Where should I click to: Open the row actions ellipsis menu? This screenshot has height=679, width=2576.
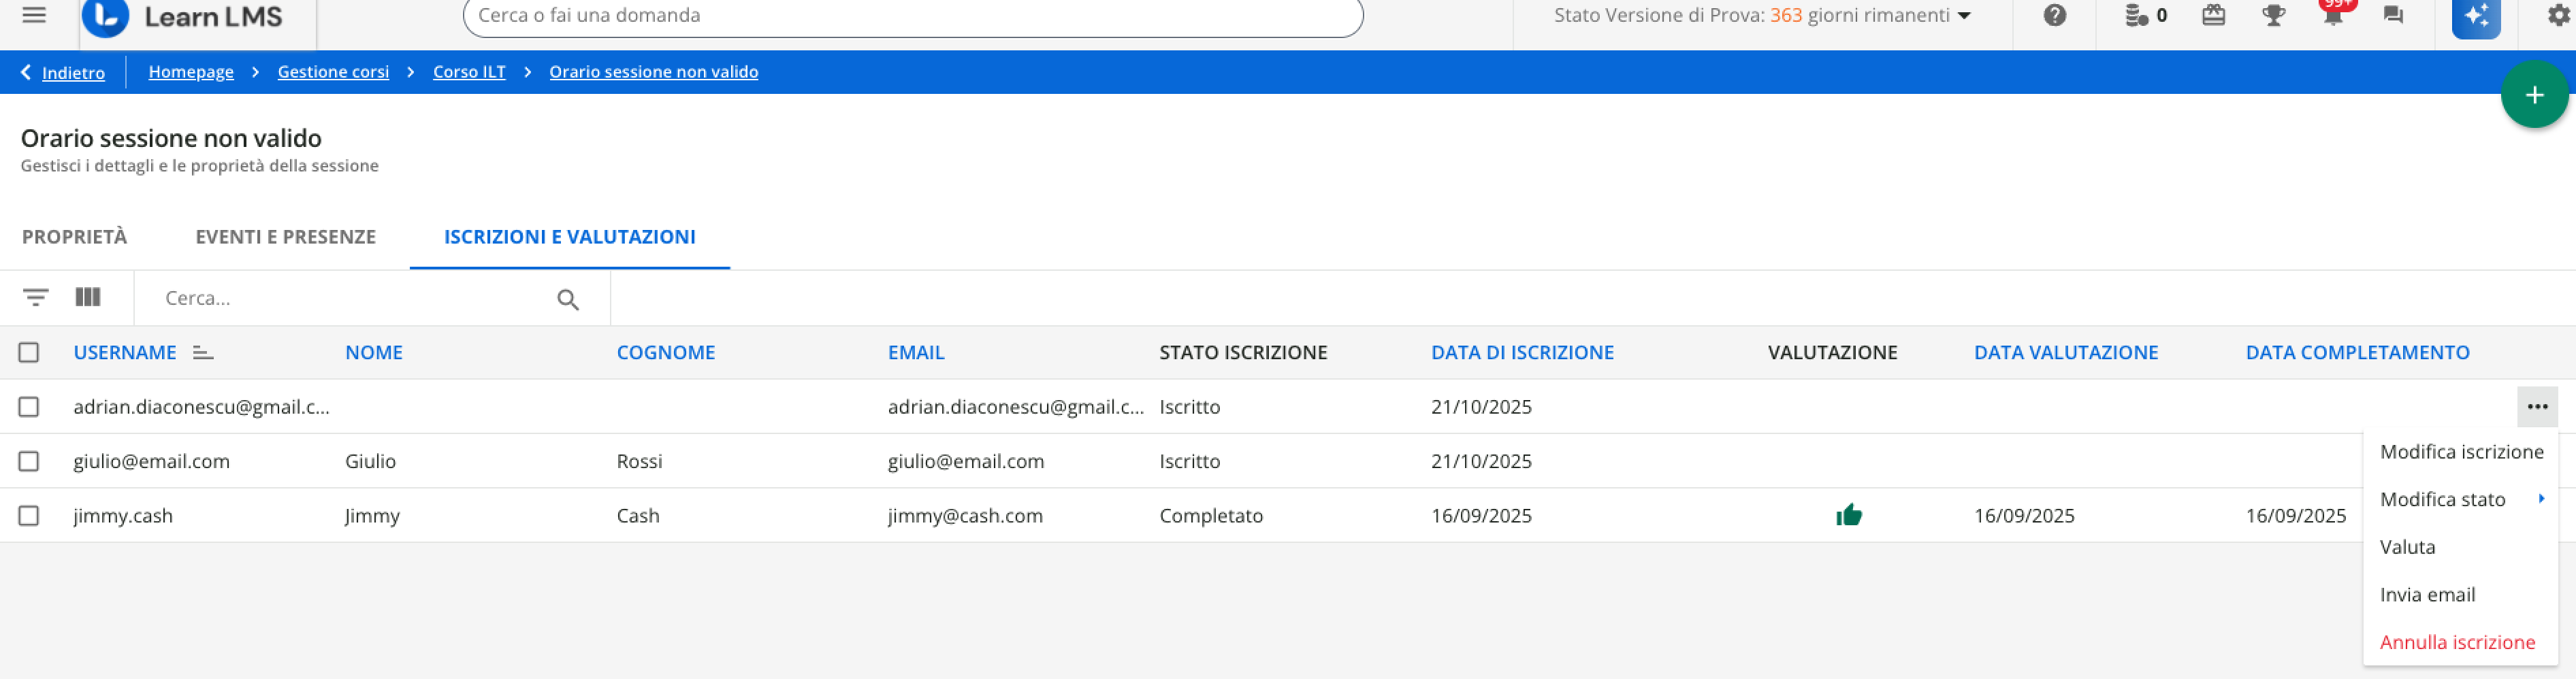tap(2536, 407)
